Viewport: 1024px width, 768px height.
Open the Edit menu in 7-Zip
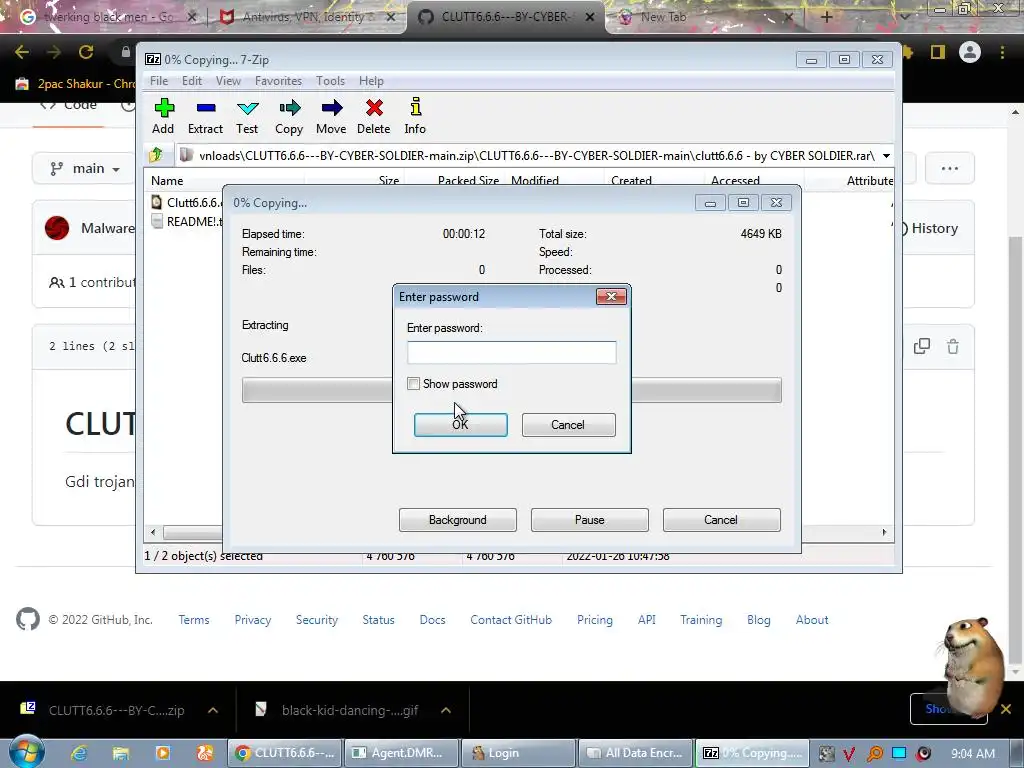point(192,81)
